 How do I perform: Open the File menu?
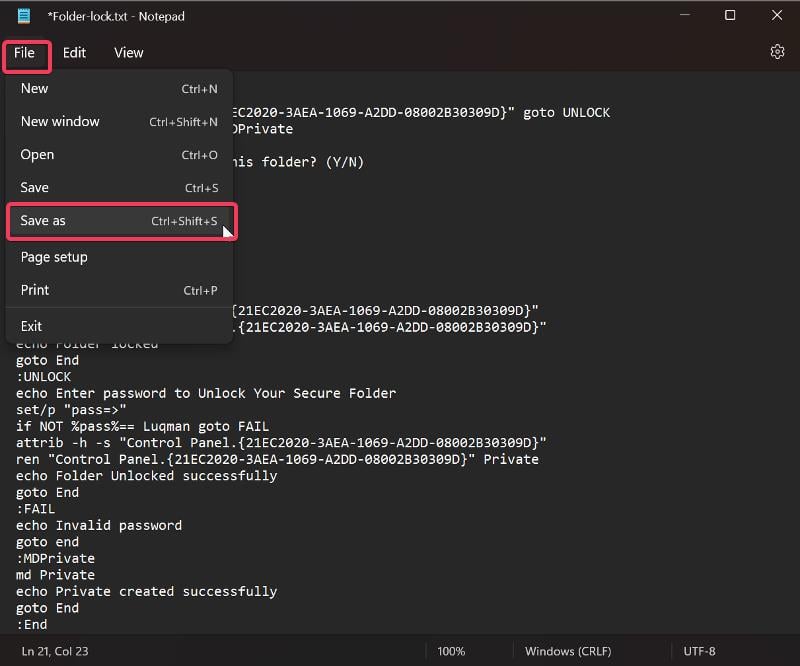point(25,53)
